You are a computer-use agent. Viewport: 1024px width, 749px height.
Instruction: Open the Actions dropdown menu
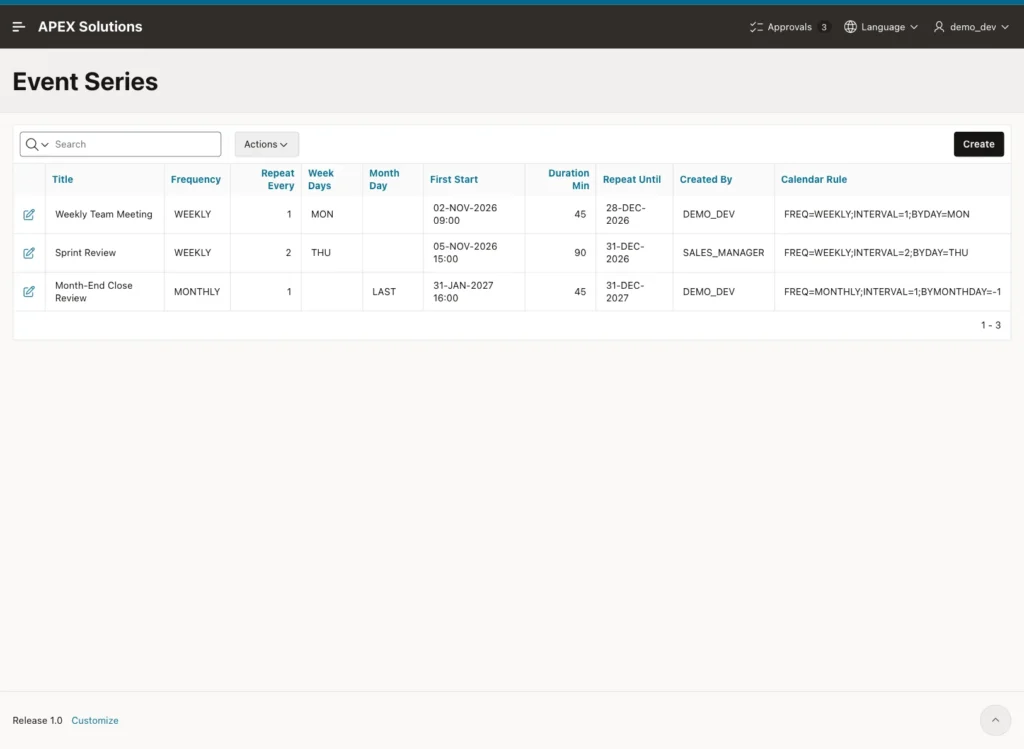point(266,144)
